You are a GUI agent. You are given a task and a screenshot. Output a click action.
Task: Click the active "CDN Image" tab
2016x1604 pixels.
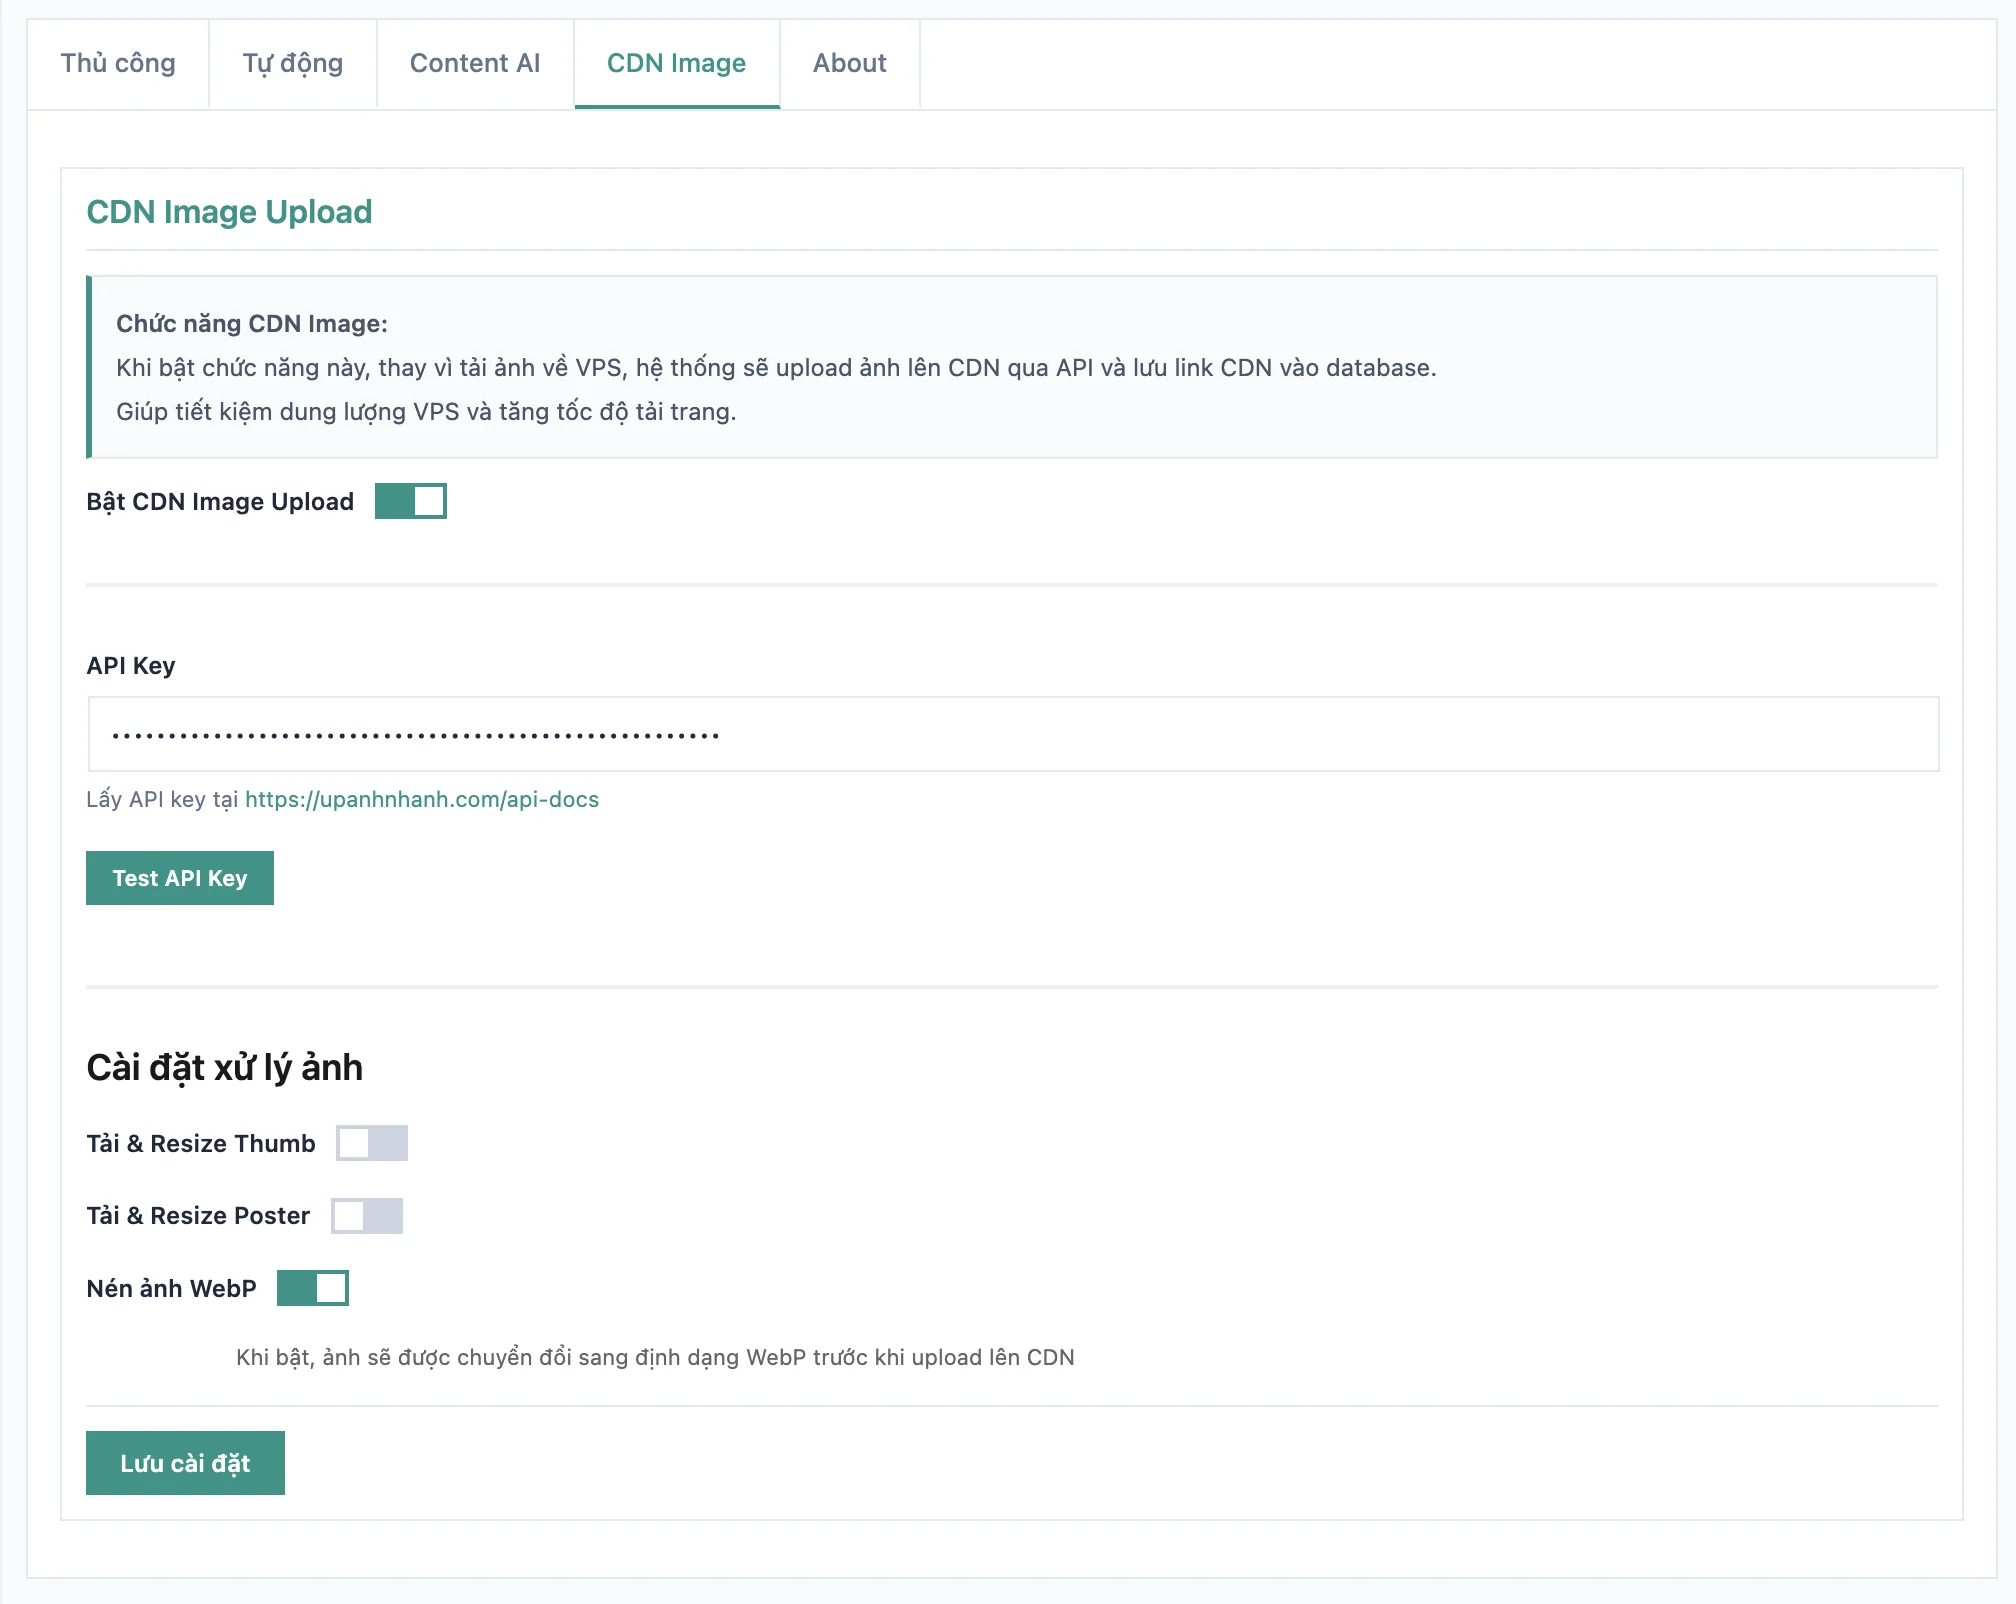676,63
